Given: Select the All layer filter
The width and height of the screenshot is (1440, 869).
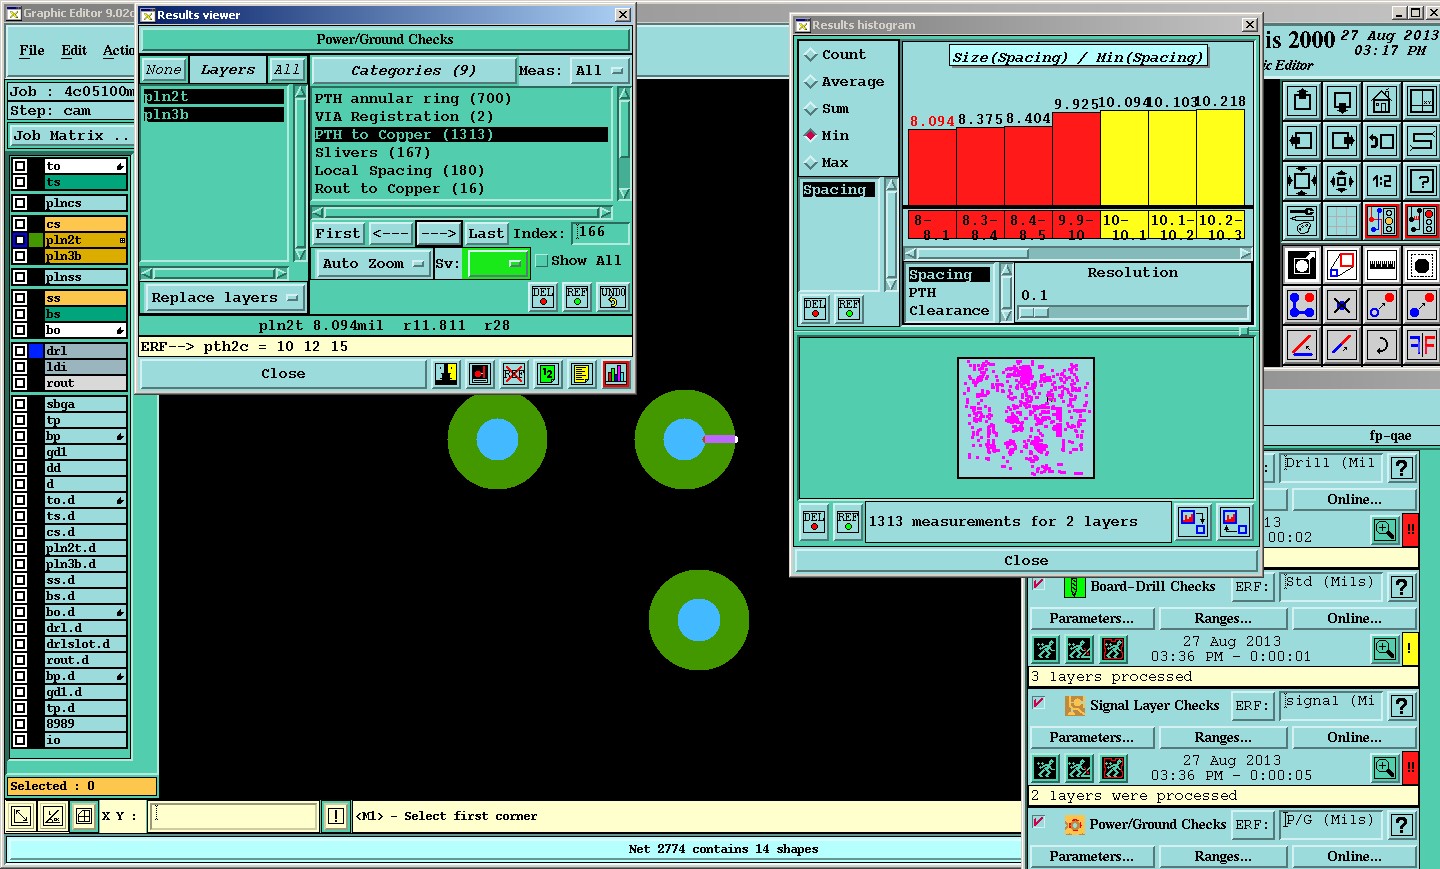Looking at the screenshot, I should (x=287, y=70).
